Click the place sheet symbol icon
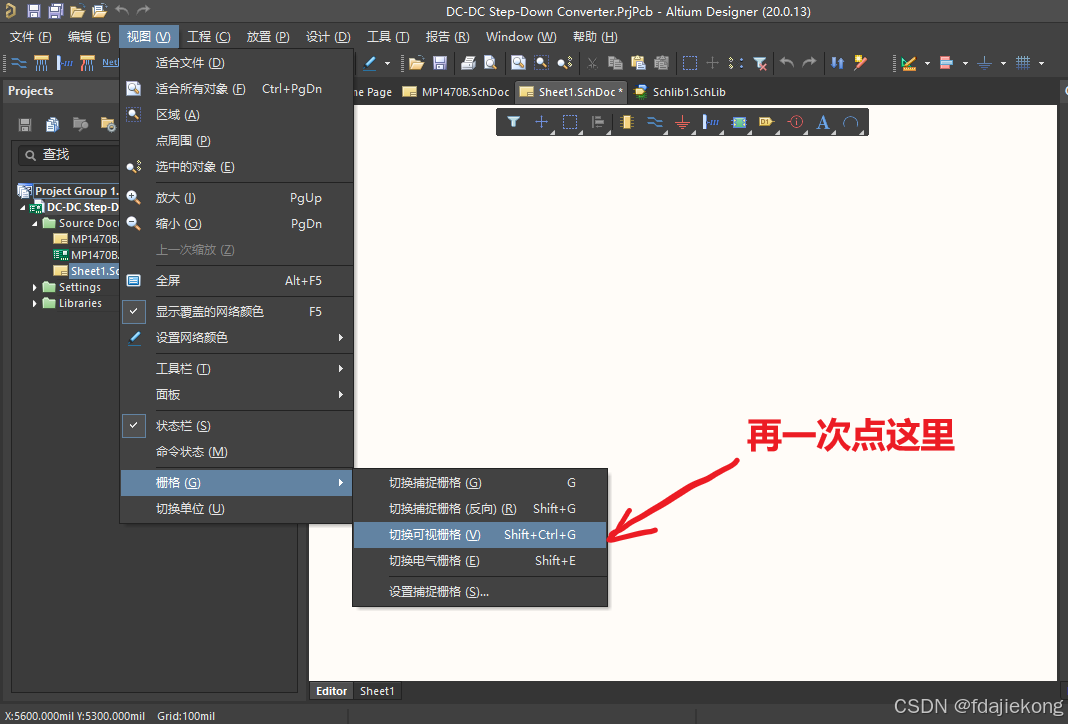 [739, 122]
